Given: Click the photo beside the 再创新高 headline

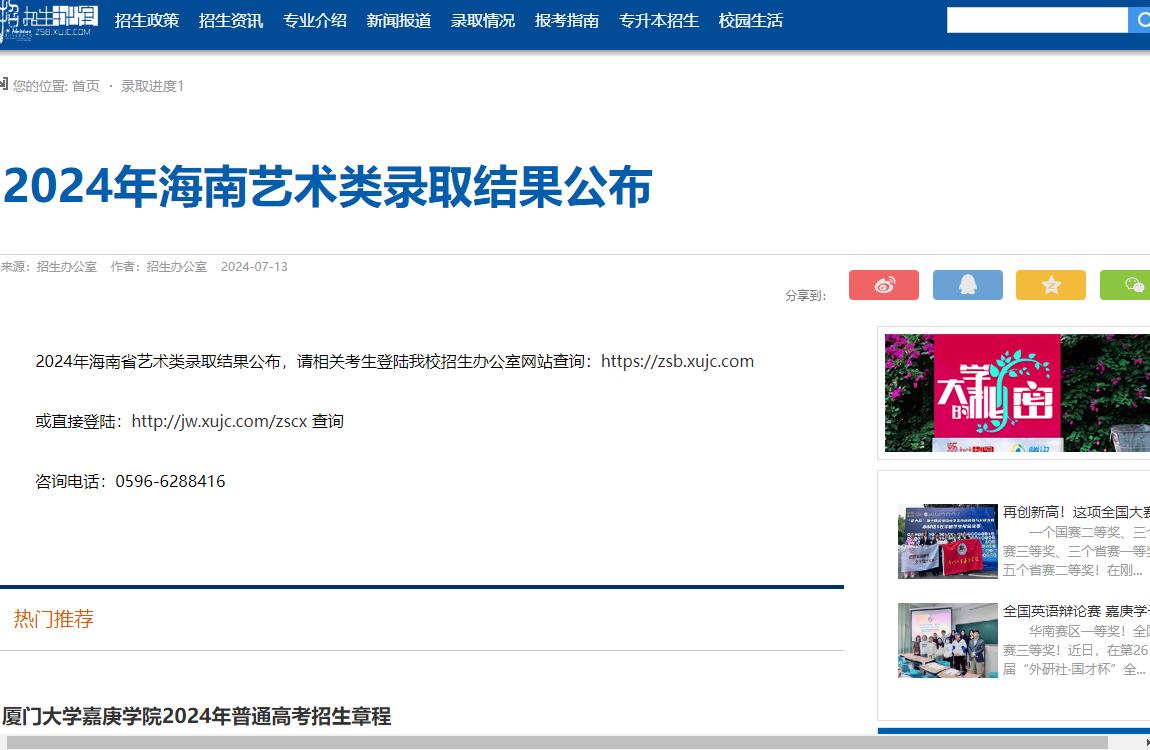Looking at the screenshot, I should pos(947,541).
